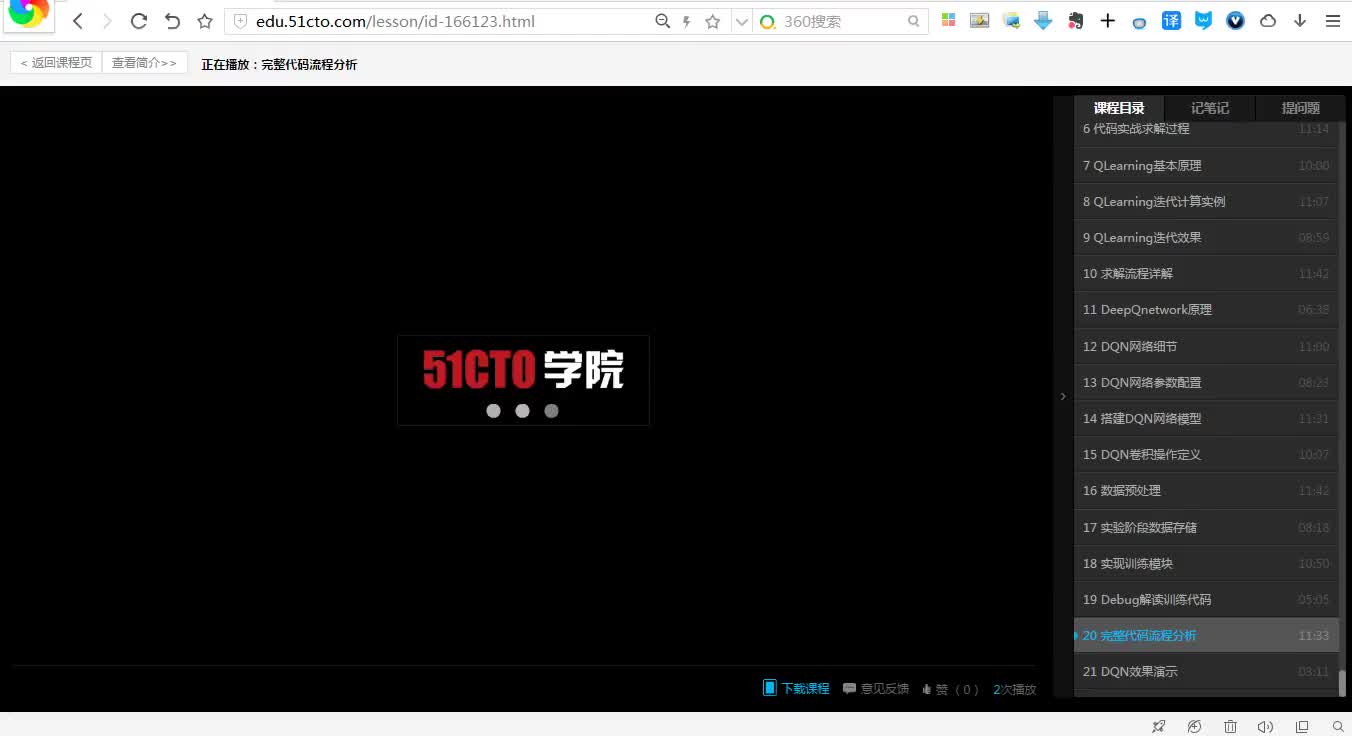Toggle the page sound speaker icon
This screenshot has width=1352, height=736.
(x=1266, y=726)
